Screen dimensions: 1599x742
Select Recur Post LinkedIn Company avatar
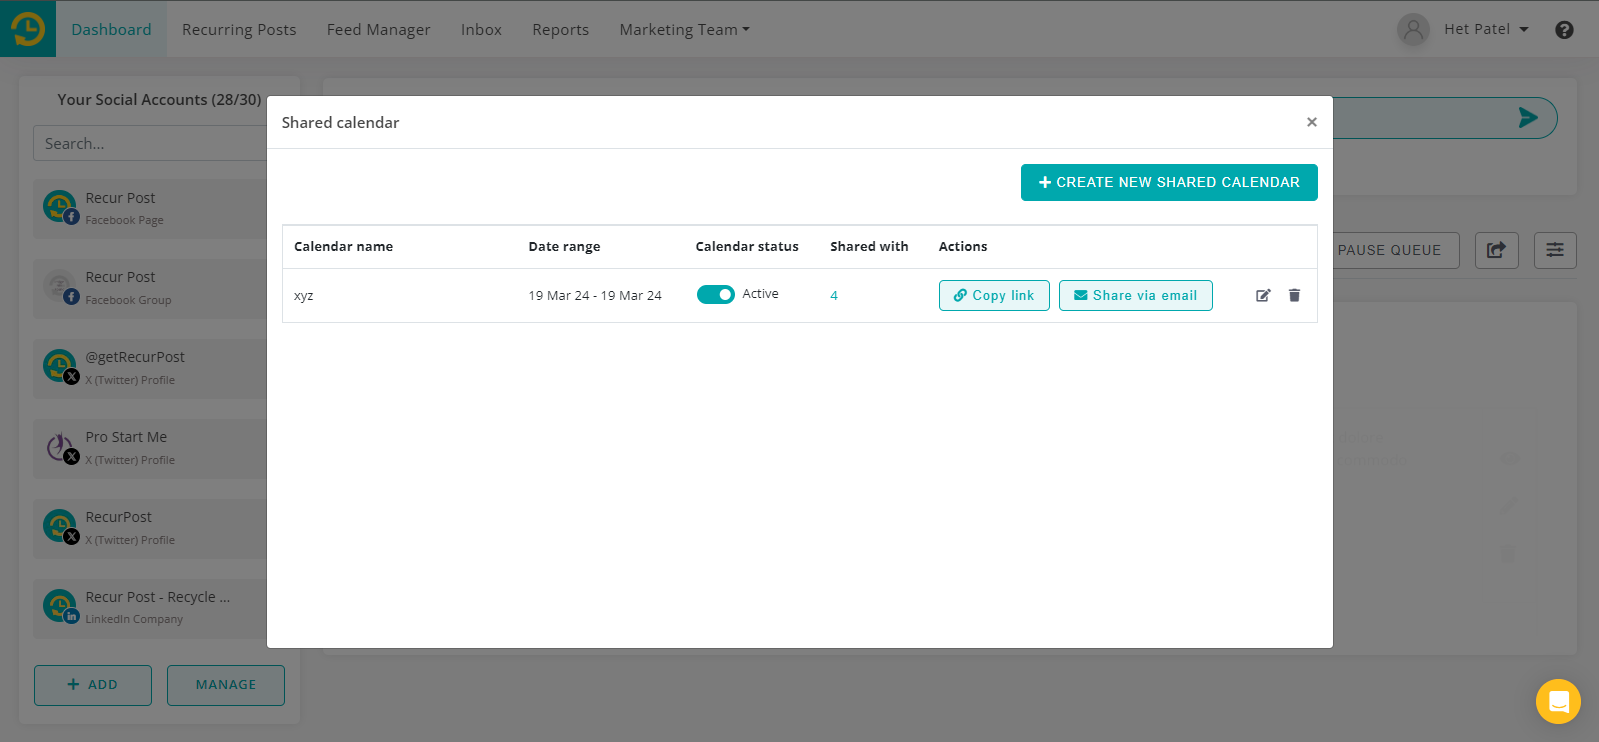(x=60, y=606)
